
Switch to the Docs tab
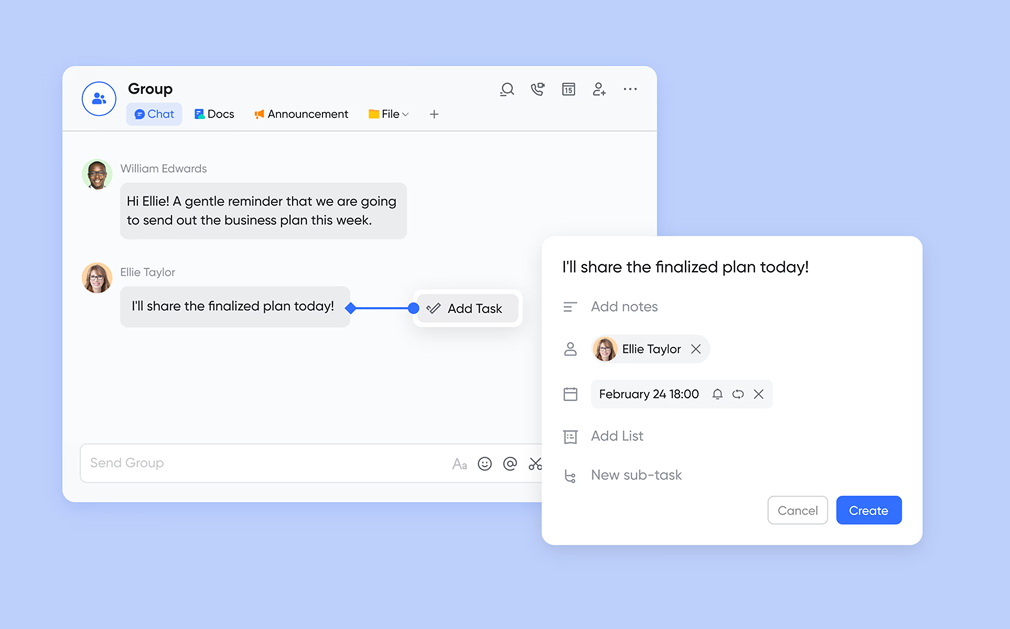(214, 114)
